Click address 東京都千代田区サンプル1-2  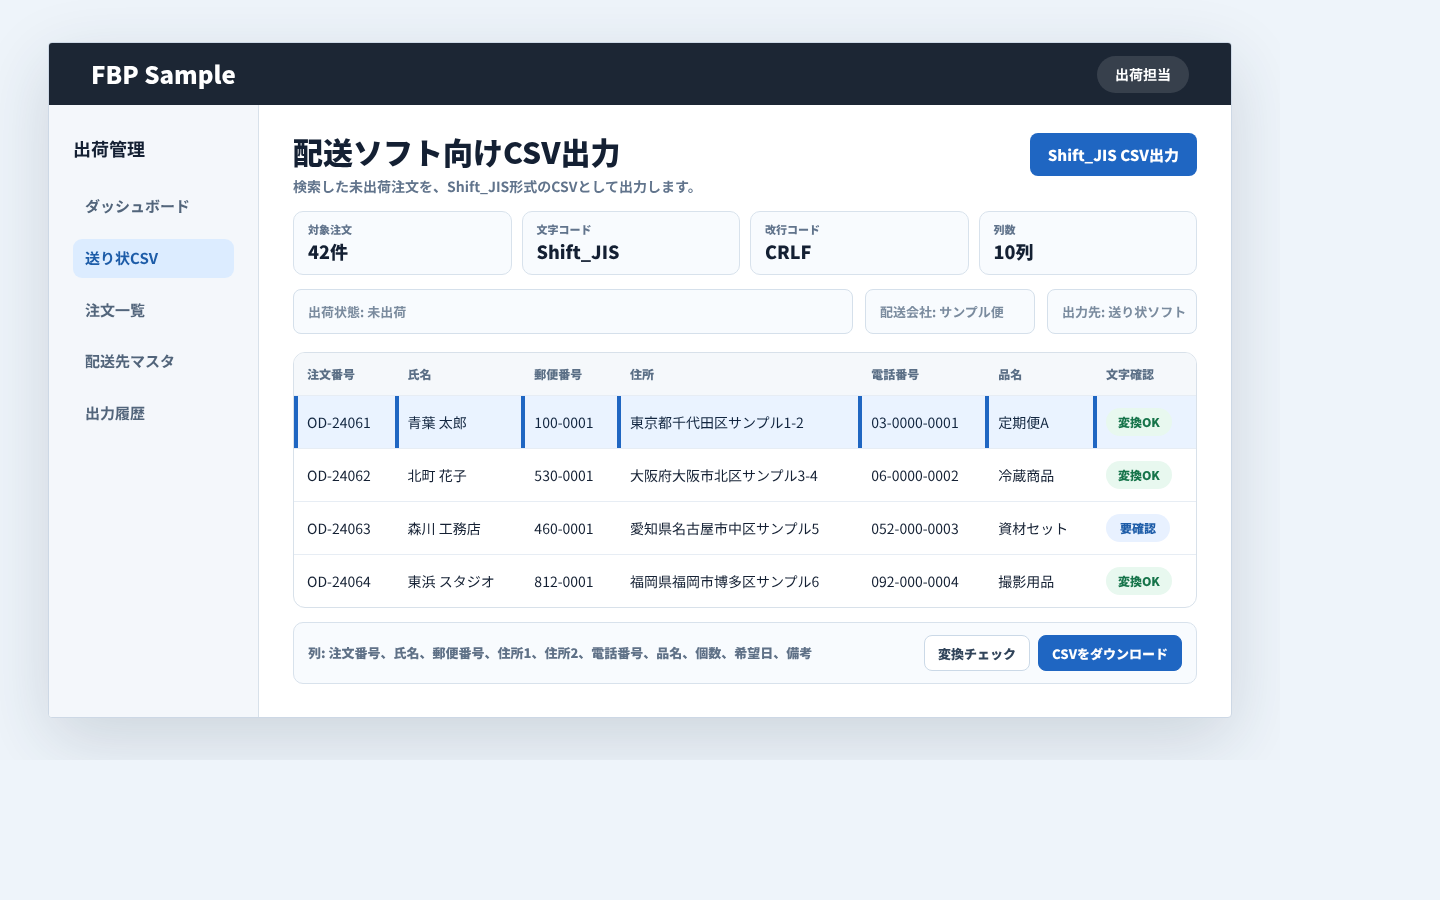coord(717,423)
